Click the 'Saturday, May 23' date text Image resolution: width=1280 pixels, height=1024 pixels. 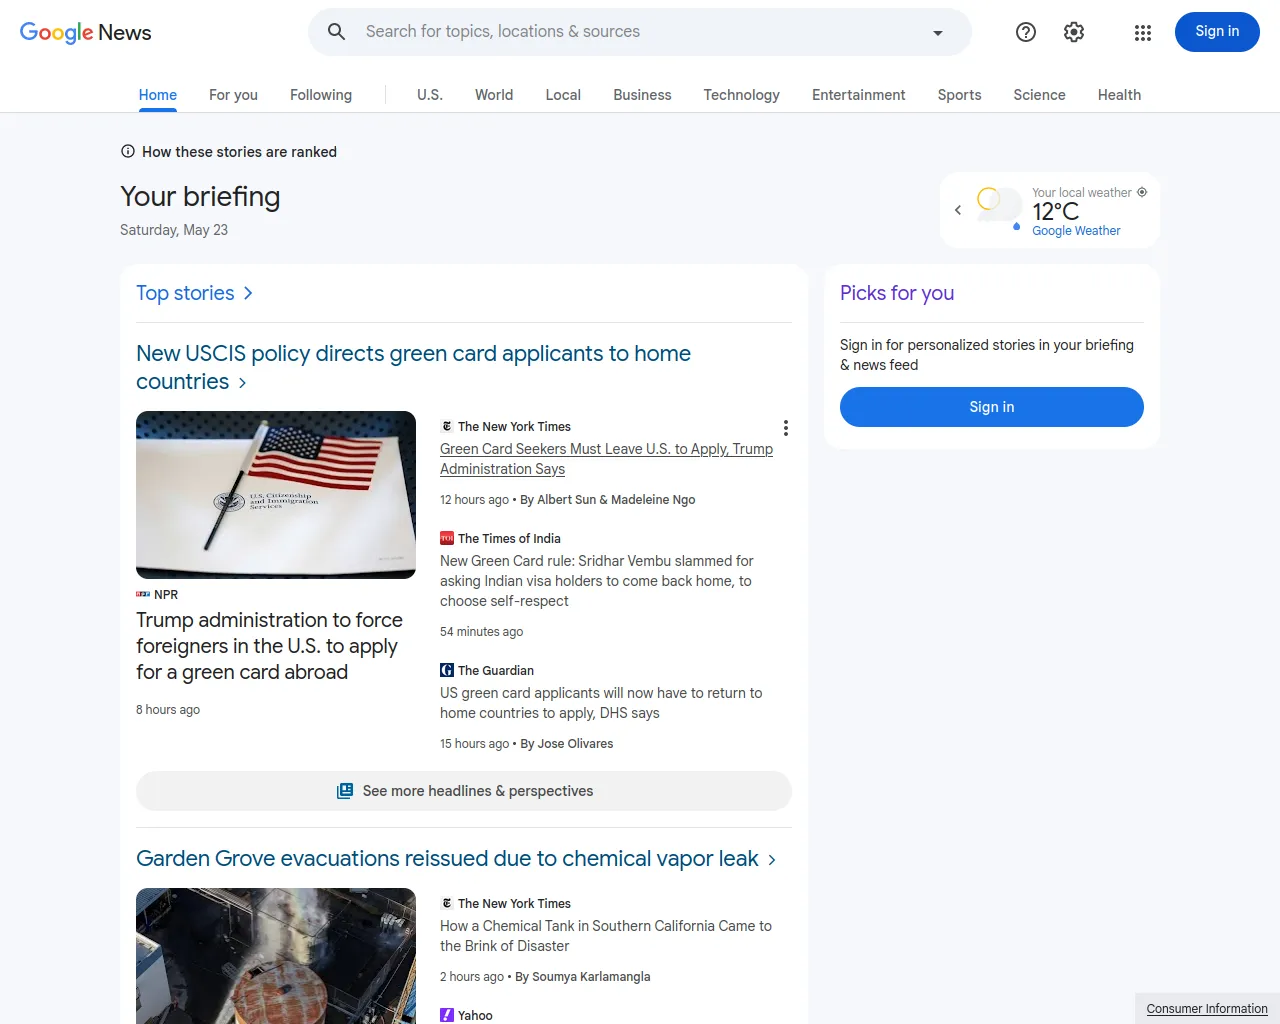[174, 230]
